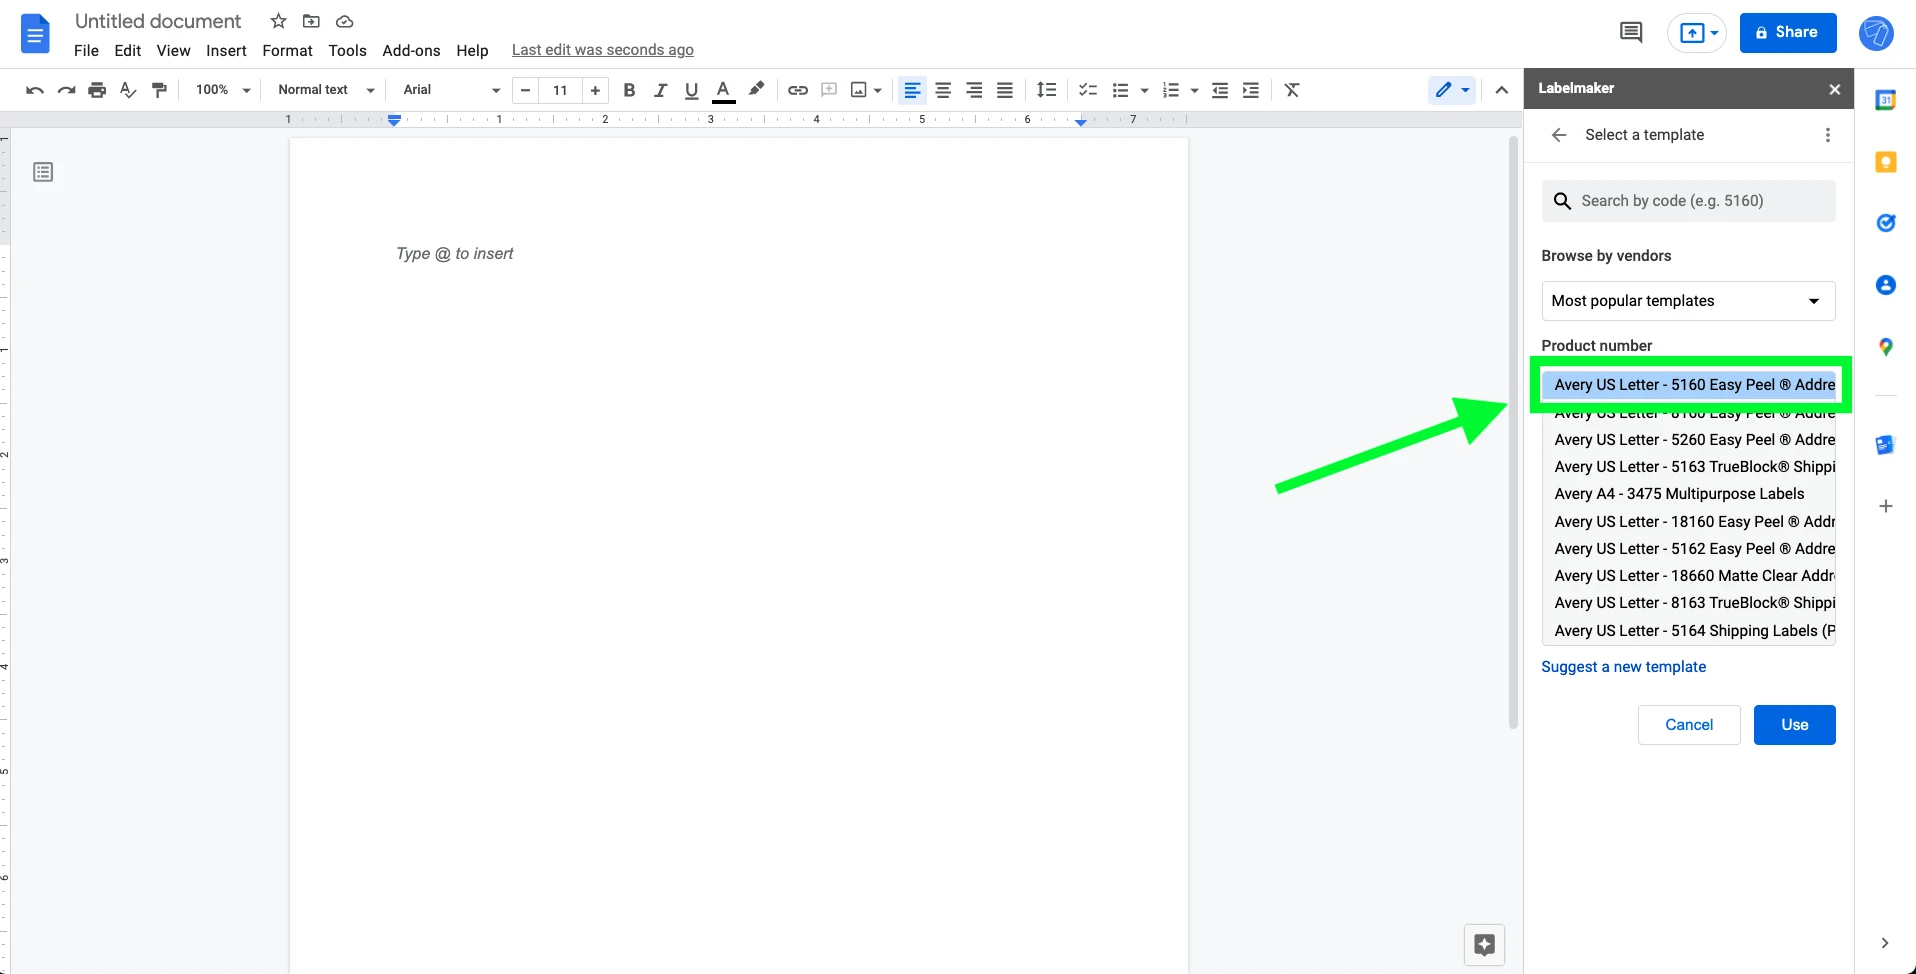Open the View menu
Screen dimensions: 1916x974
pos(173,51)
